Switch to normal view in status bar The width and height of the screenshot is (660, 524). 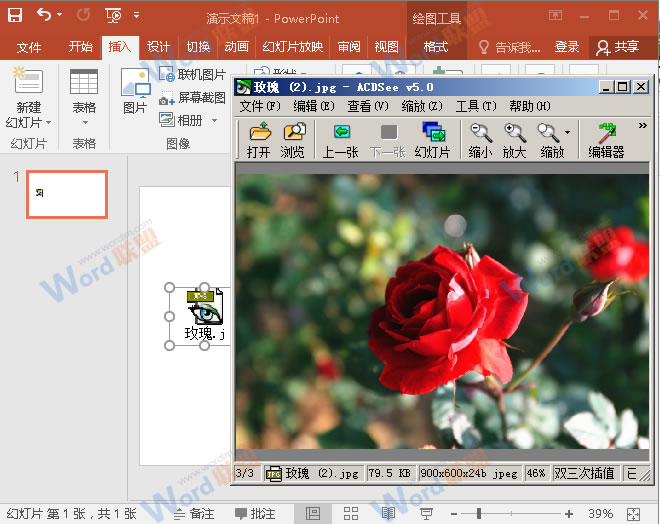313,513
